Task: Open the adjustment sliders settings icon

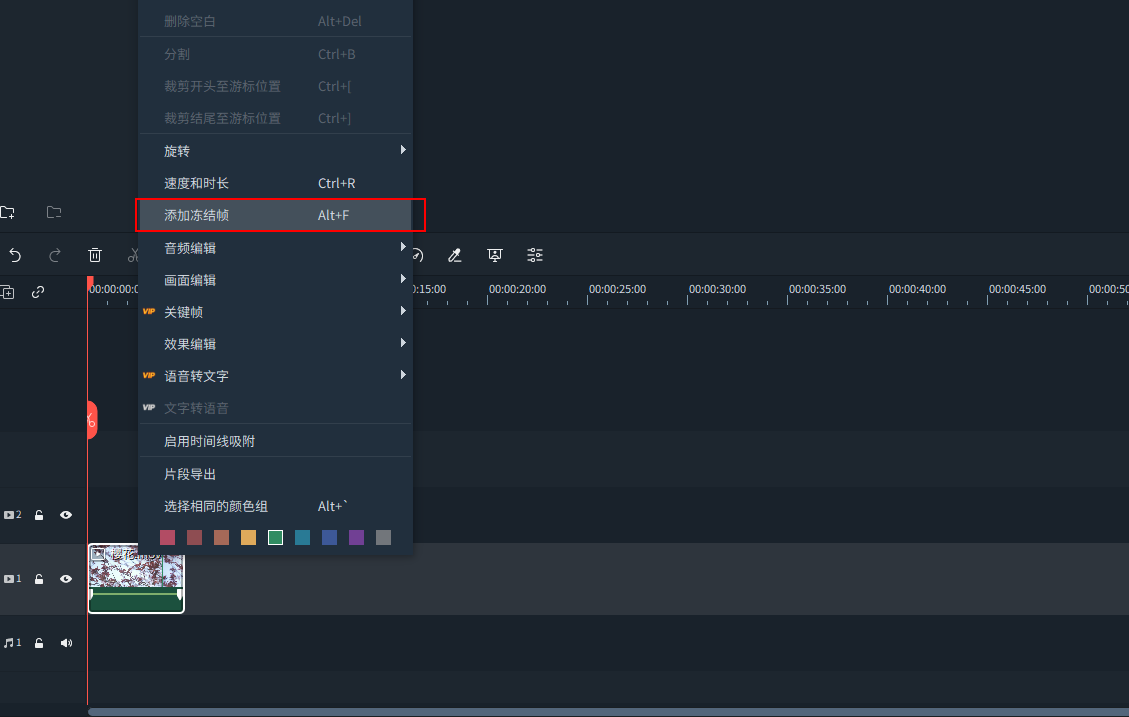Action: 535,255
